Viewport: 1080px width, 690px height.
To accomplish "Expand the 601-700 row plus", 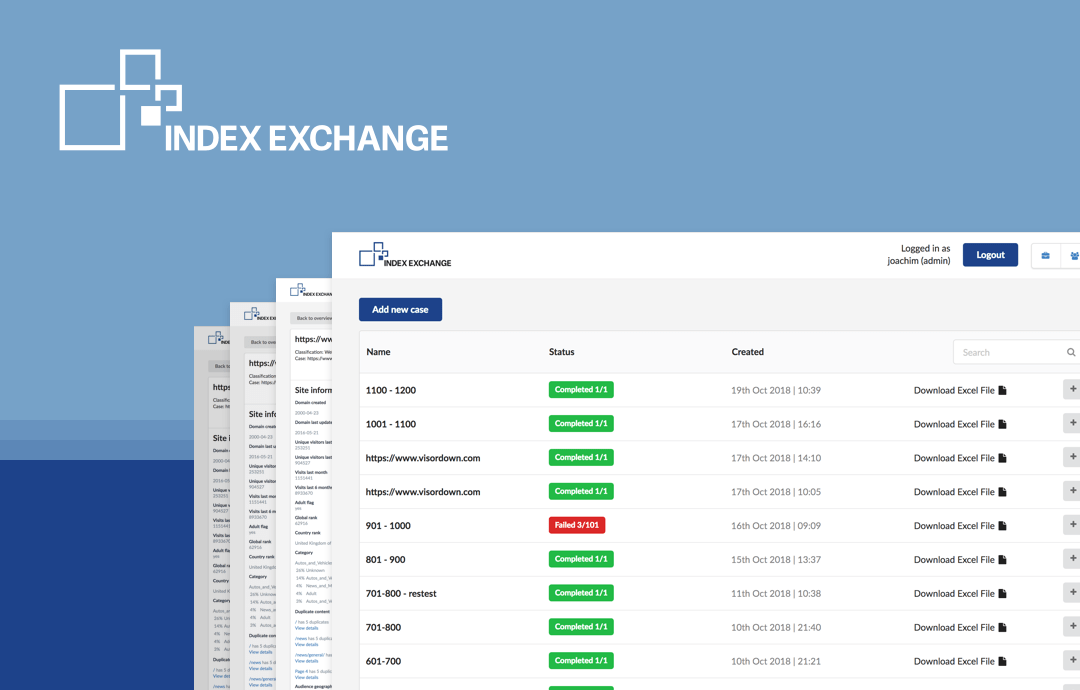I will click(x=1072, y=660).
